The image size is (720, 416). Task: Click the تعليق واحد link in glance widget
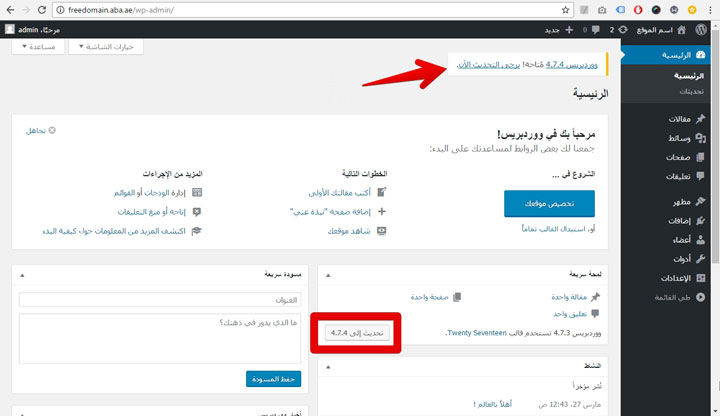pos(570,314)
